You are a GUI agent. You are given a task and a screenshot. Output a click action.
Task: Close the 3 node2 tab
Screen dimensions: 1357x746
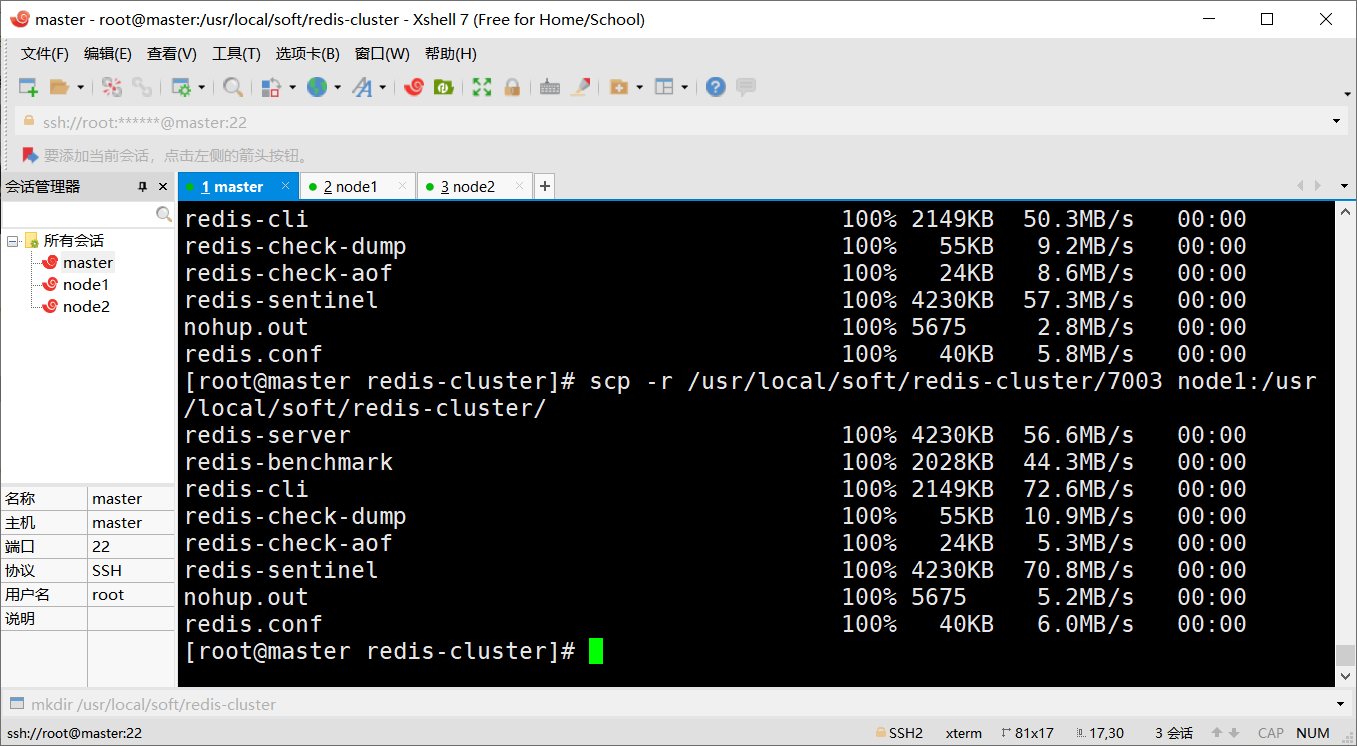pyautogui.click(x=520, y=186)
